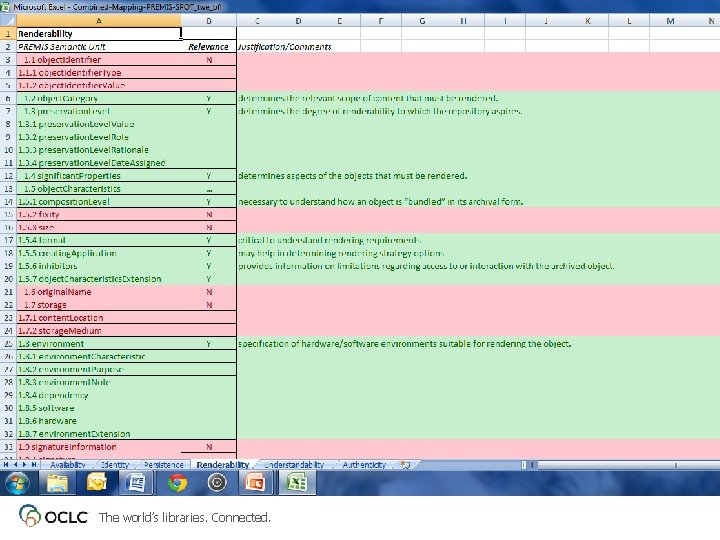Select column A header

[99, 21]
